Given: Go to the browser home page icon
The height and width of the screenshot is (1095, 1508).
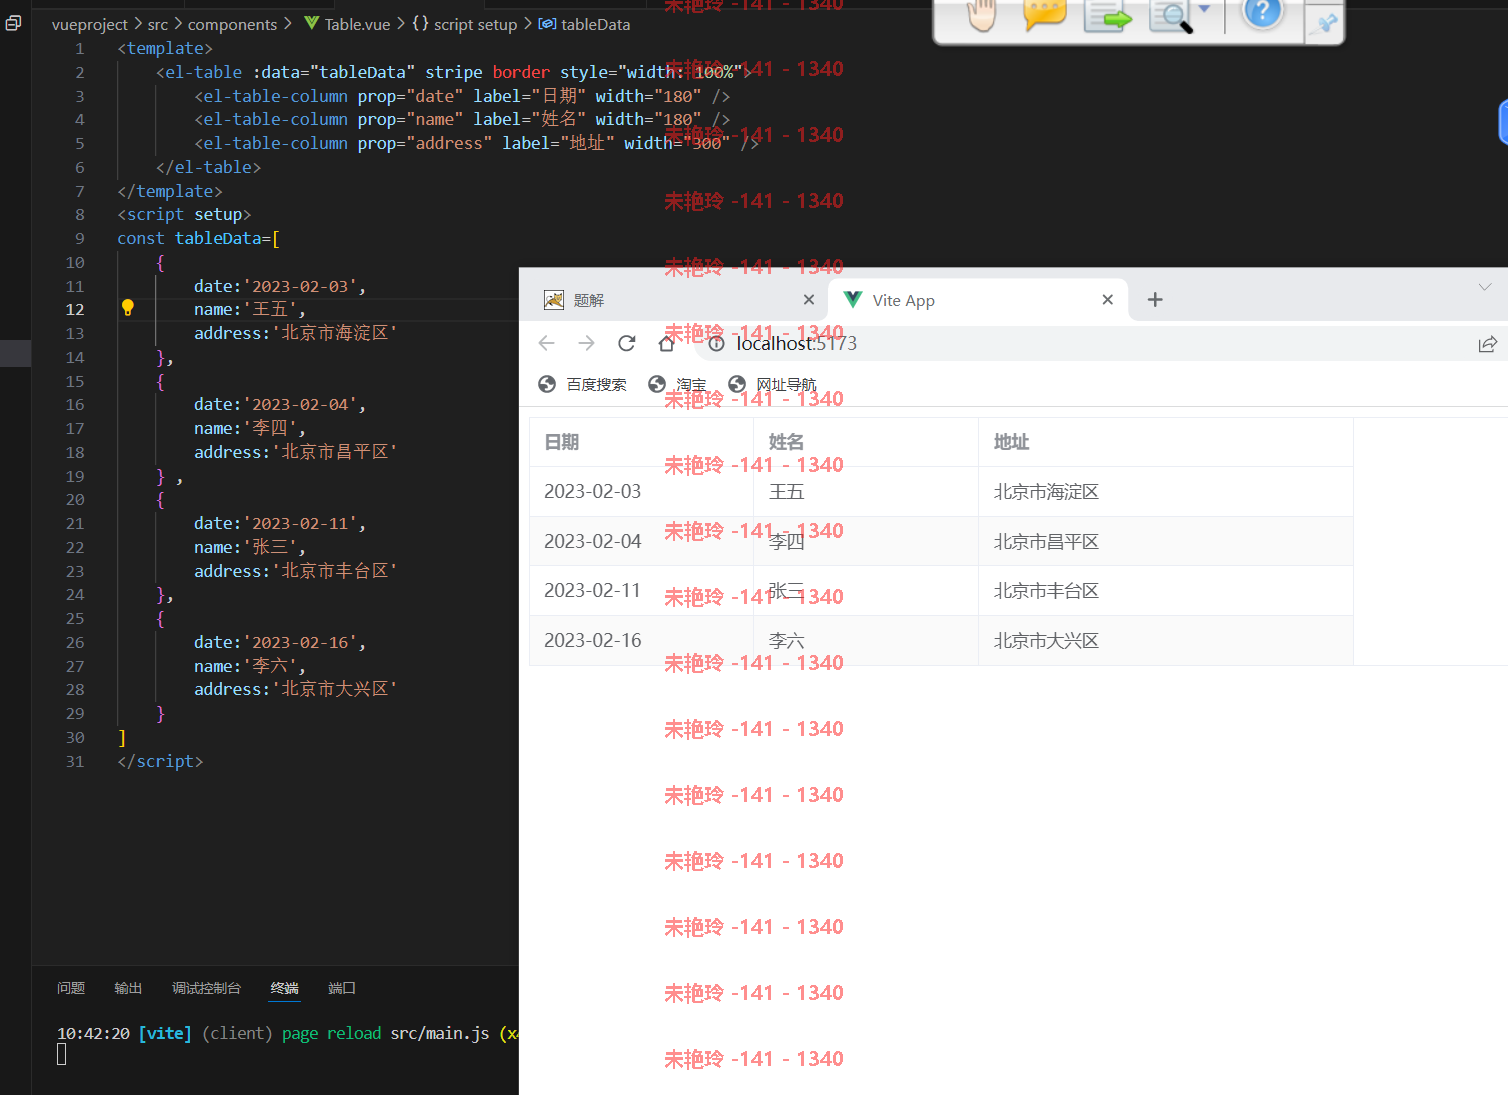Looking at the screenshot, I should [x=667, y=343].
